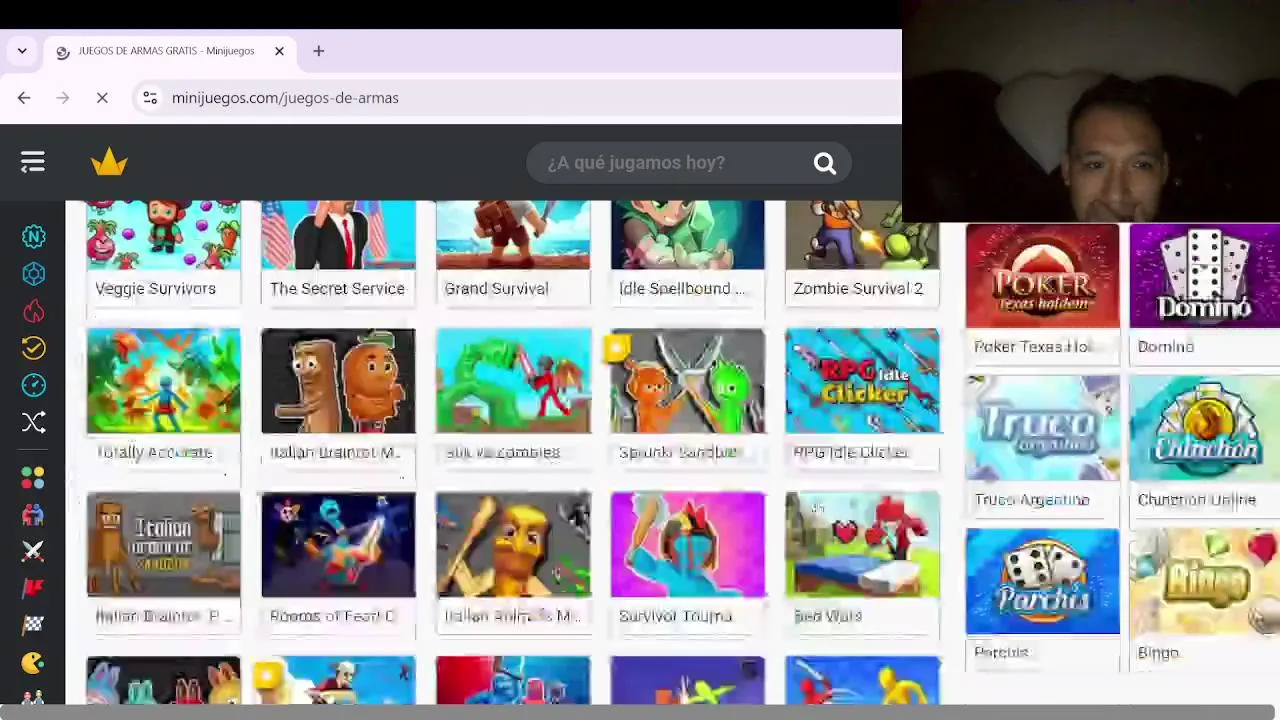Click the blue compass icon in sidebar
Image resolution: width=1280 pixels, height=720 pixels.
[x=34, y=385]
